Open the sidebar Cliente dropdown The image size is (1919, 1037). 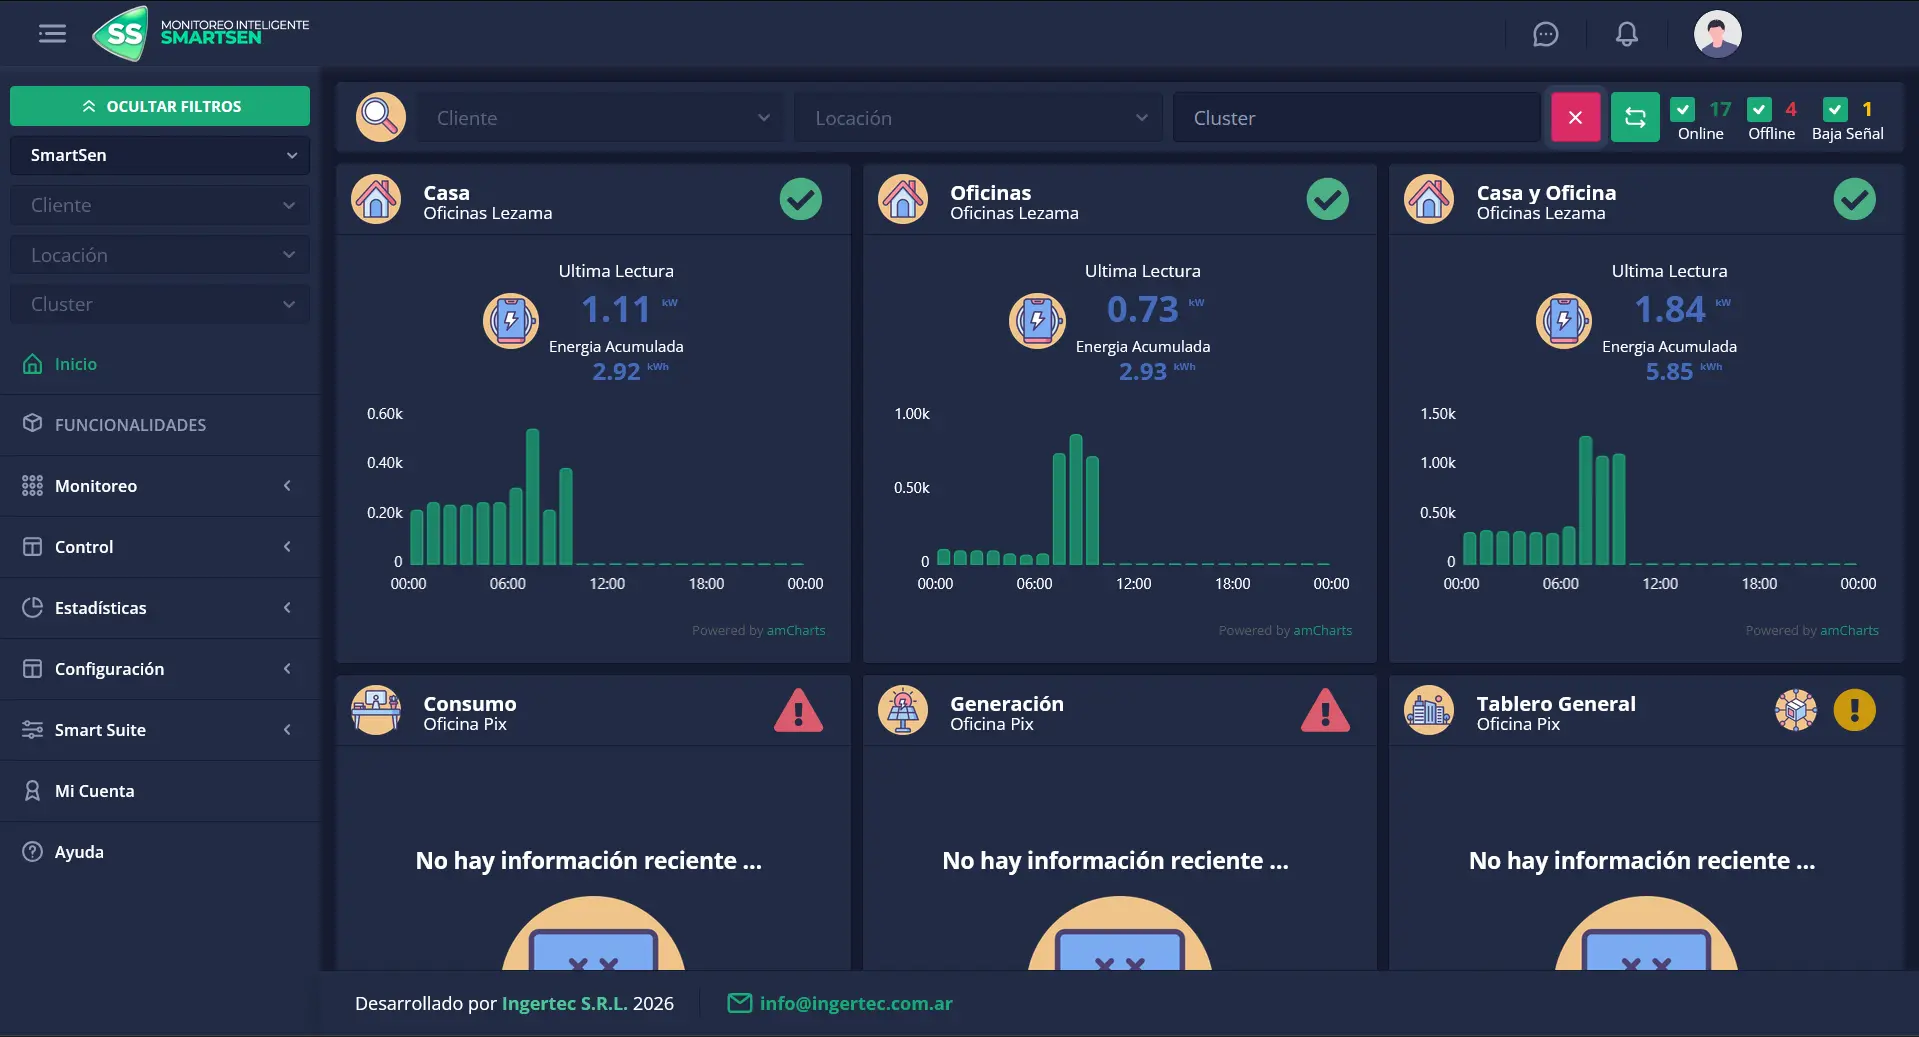pyautogui.click(x=160, y=205)
